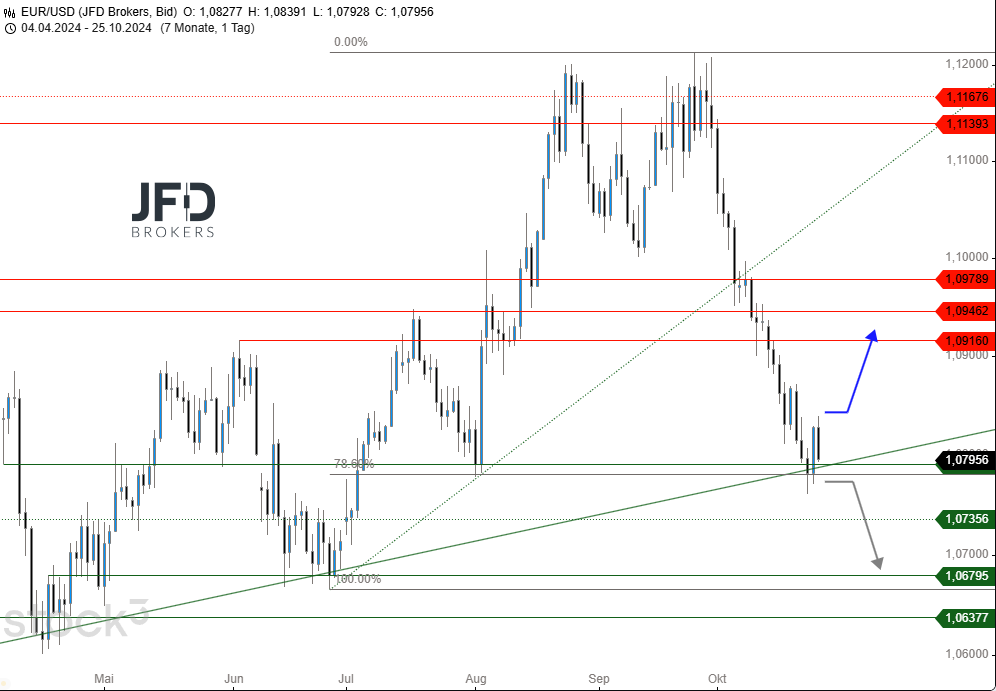The height and width of the screenshot is (691, 996).
Task: Click the JFD Brokers logo
Action: 173,211
